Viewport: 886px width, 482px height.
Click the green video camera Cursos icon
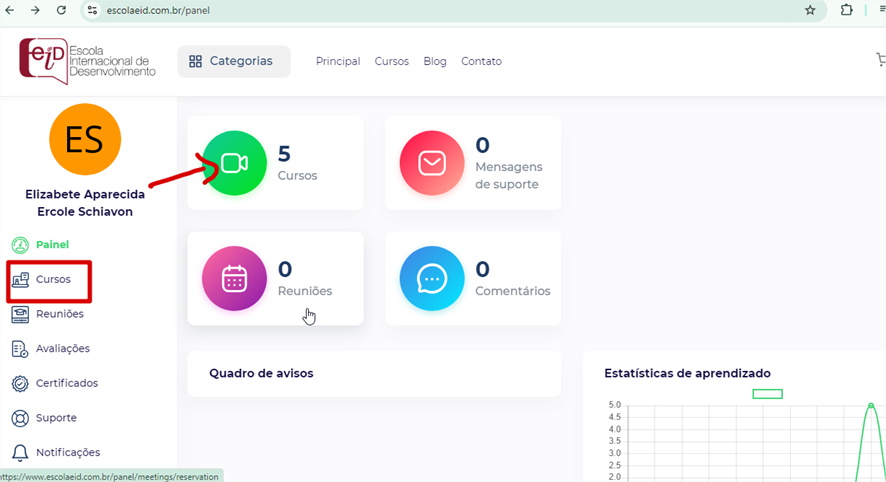(235, 164)
